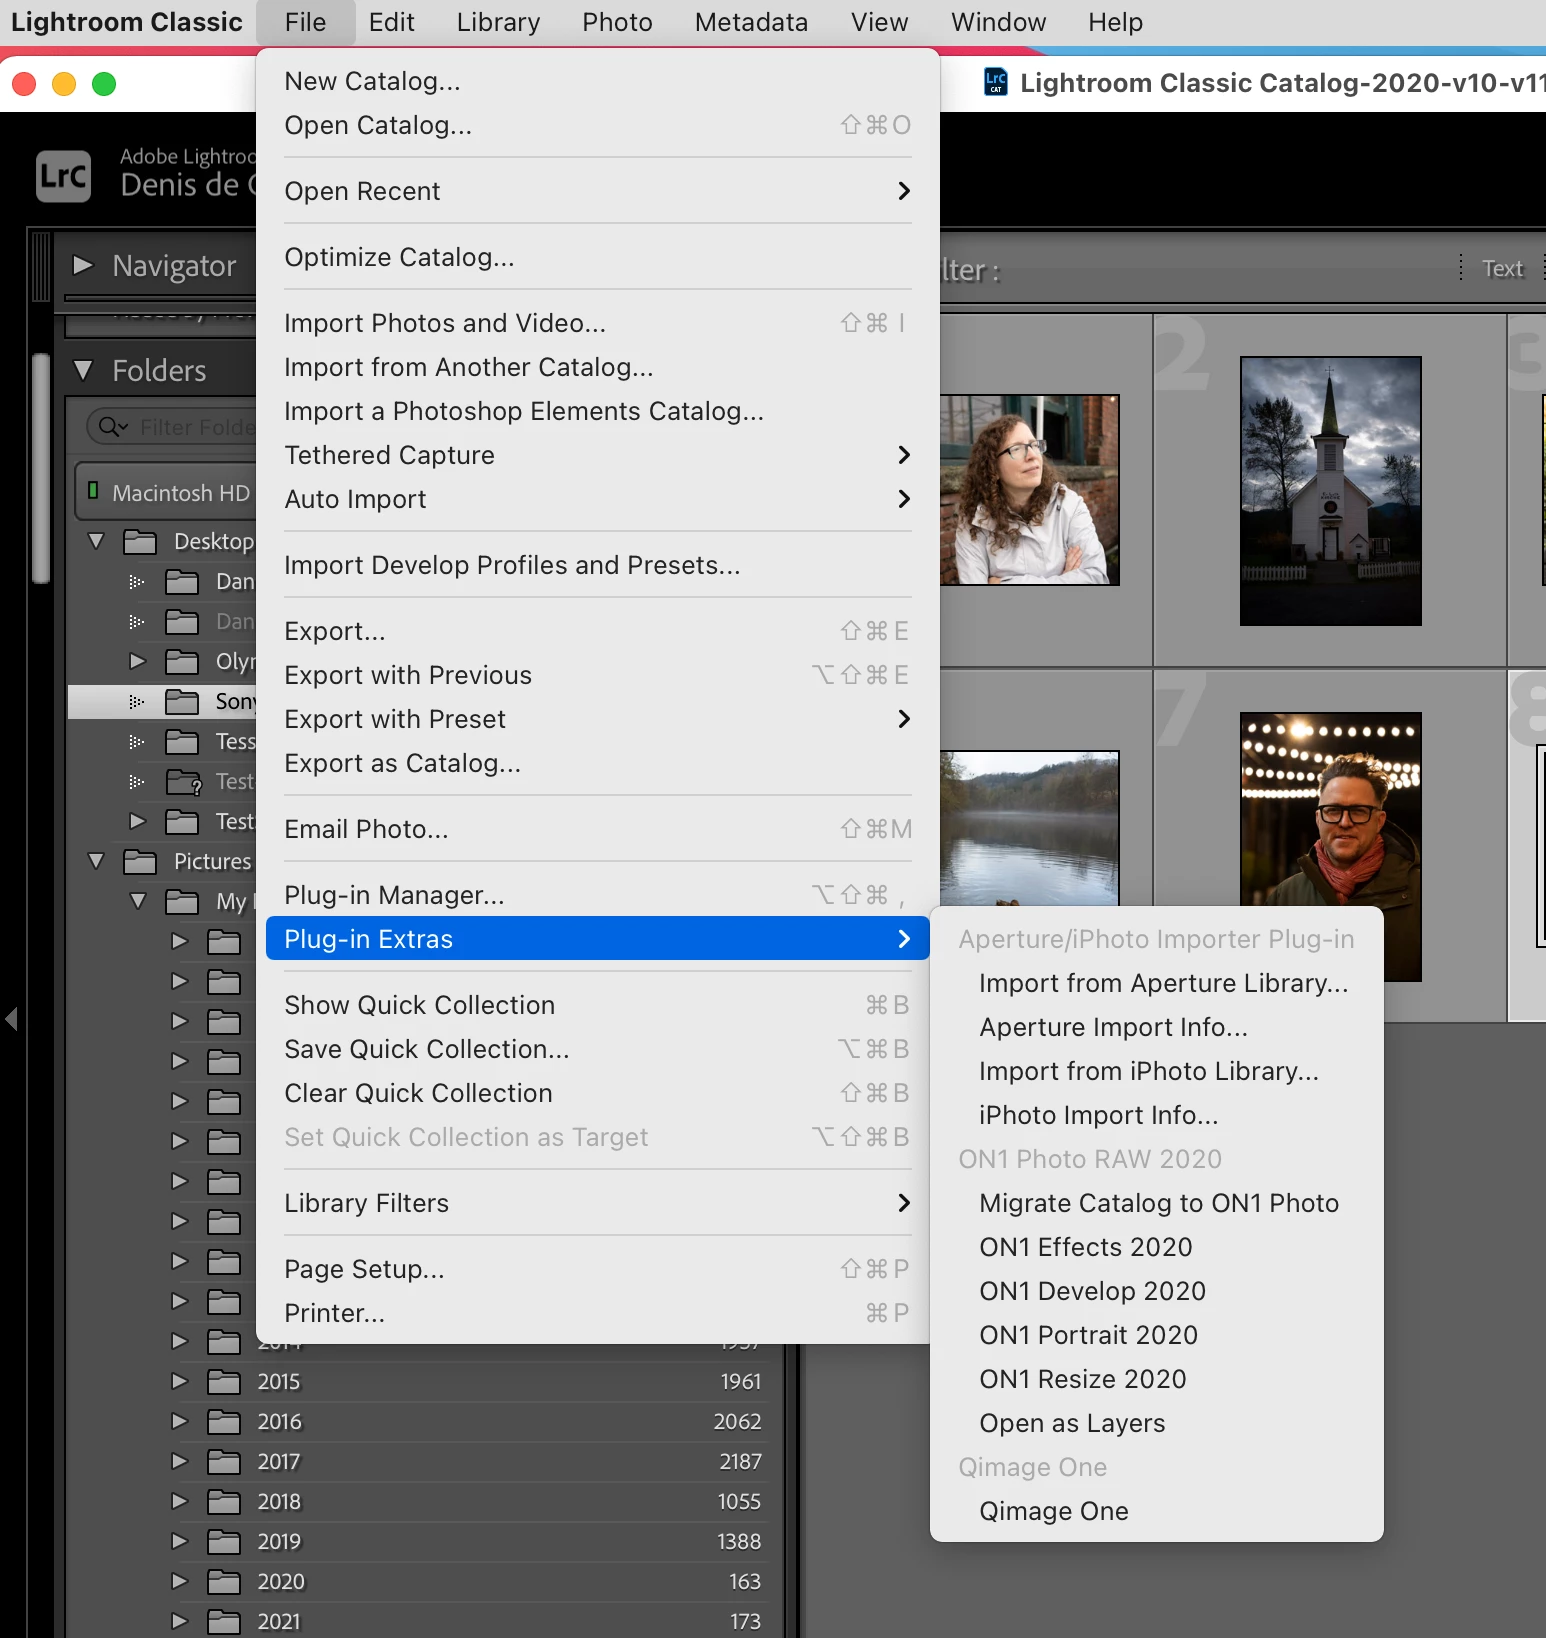Collapse the My folder under Pictures

pyautogui.click(x=138, y=901)
